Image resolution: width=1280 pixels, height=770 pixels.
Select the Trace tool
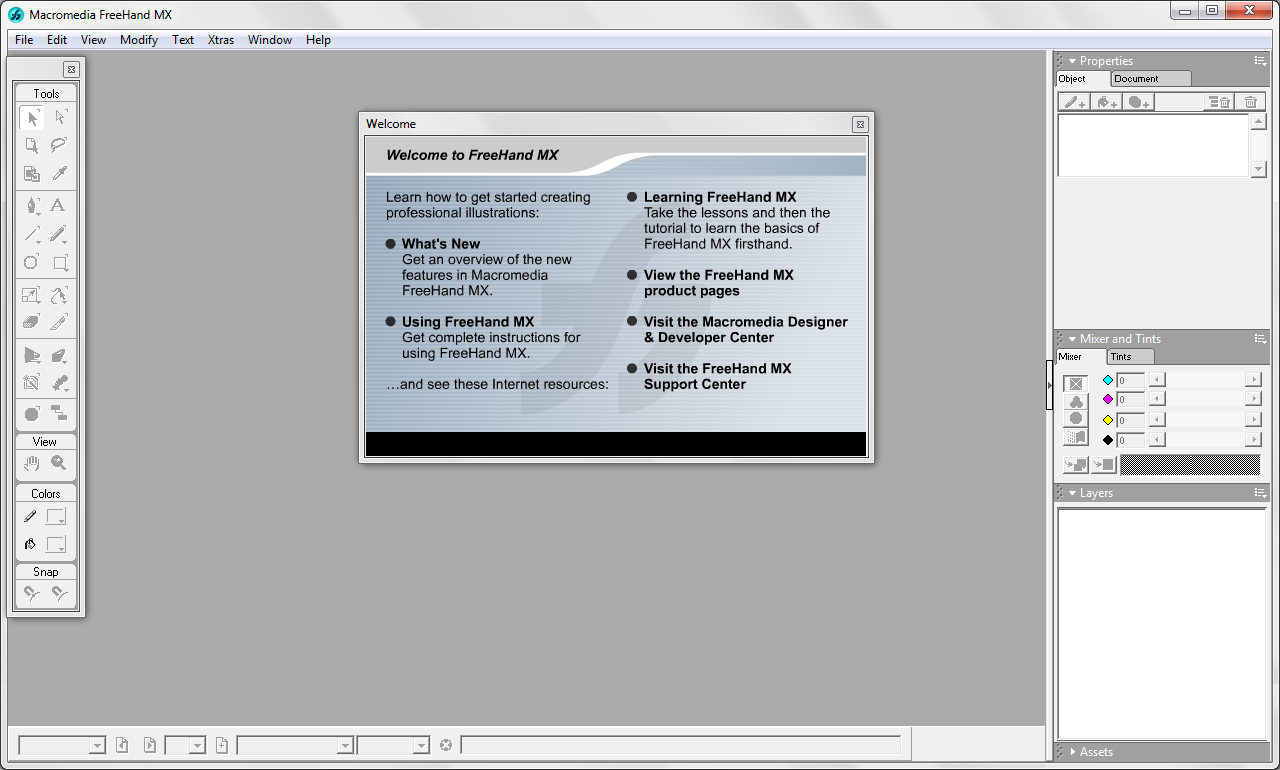tap(32, 382)
